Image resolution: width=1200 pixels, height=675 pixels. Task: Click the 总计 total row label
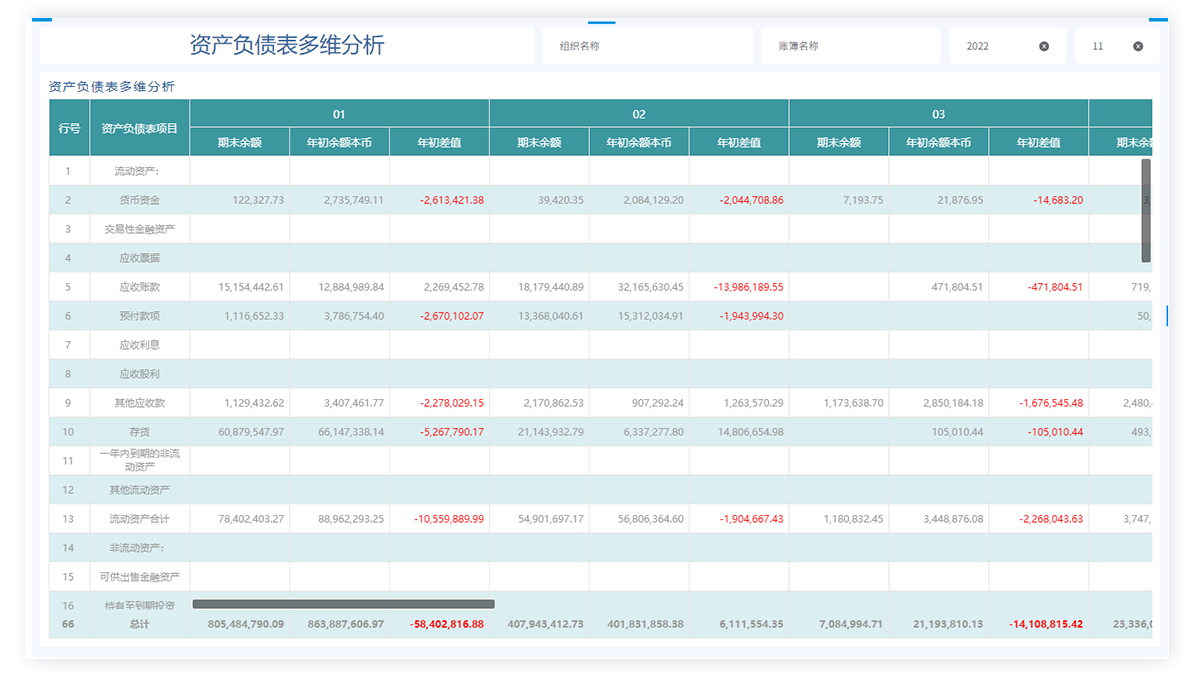pyautogui.click(x=139, y=624)
